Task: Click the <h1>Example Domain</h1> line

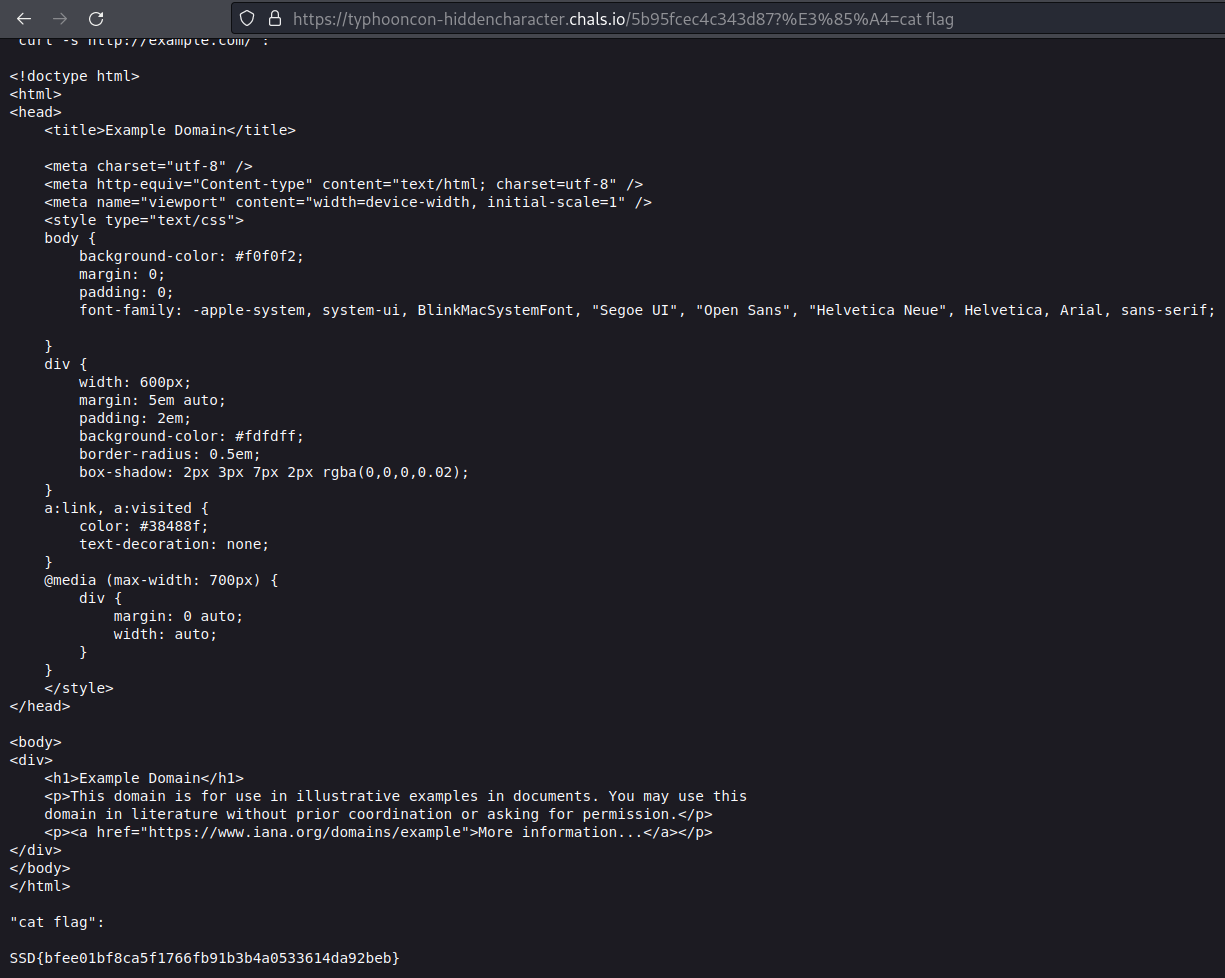Action: (x=143, y=778)
